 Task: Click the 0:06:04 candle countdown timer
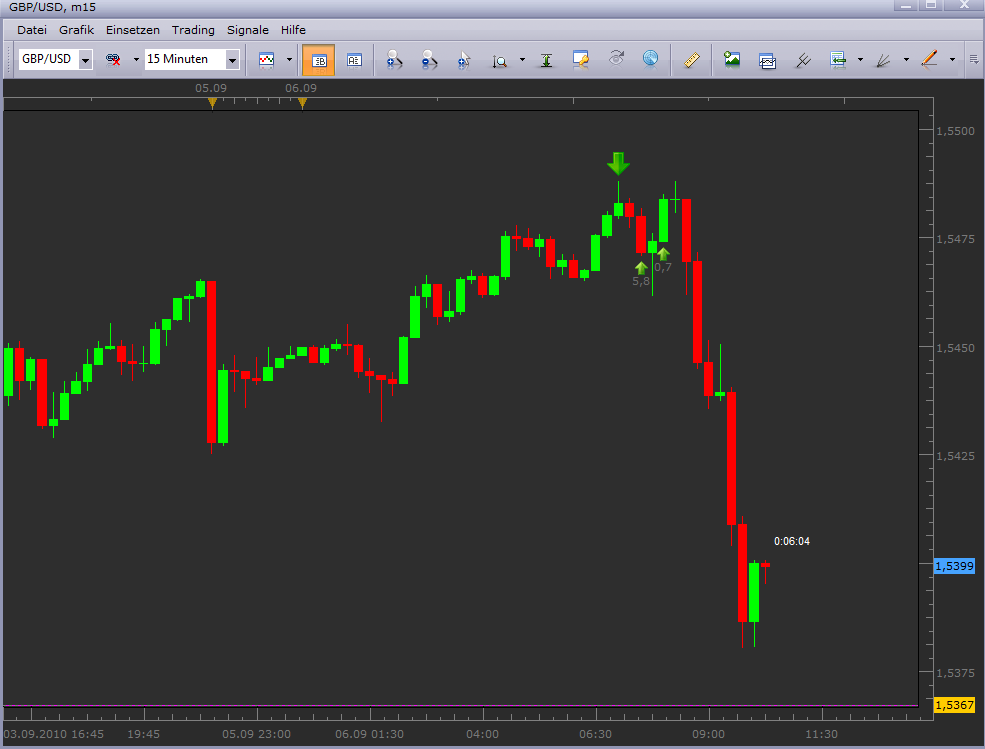[792, 541]
